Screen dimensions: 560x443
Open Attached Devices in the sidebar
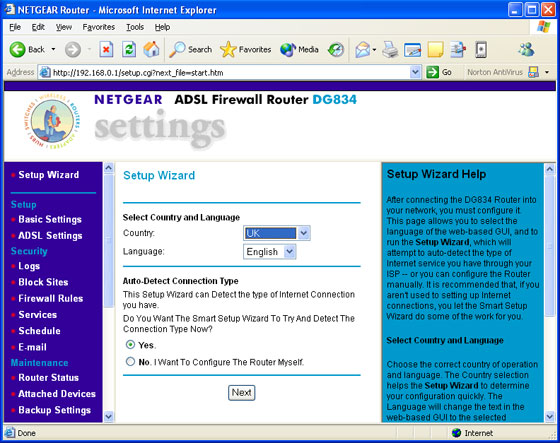click(57, 394)
